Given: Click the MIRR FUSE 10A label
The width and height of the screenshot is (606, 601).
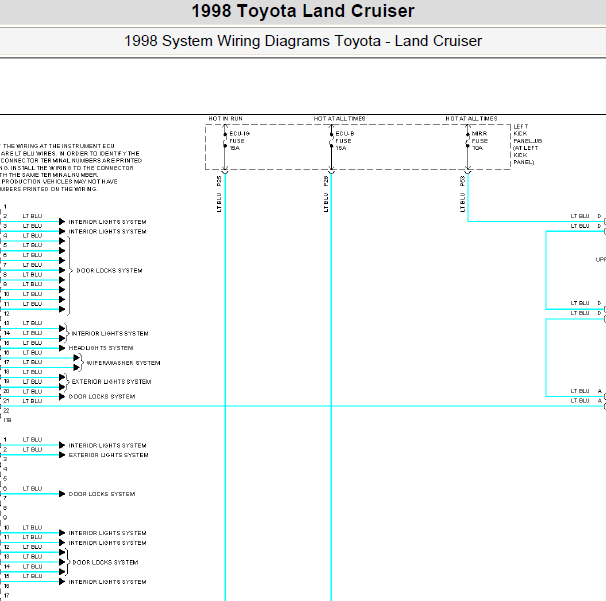Looking at the screenshot, I should [480, 141].
